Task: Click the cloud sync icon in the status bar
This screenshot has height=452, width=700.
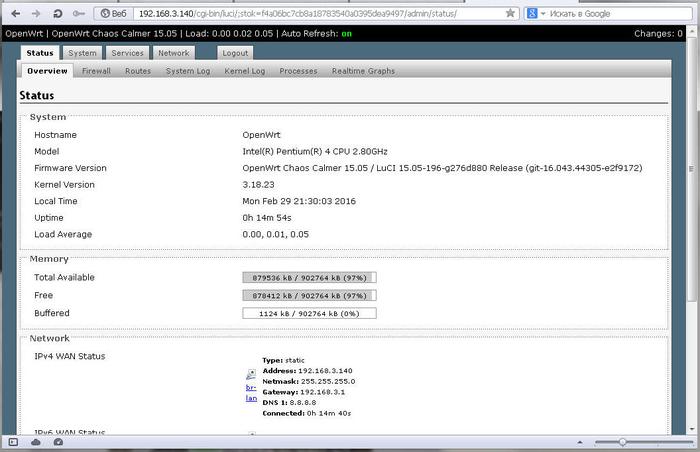Action: coord(34,442)
